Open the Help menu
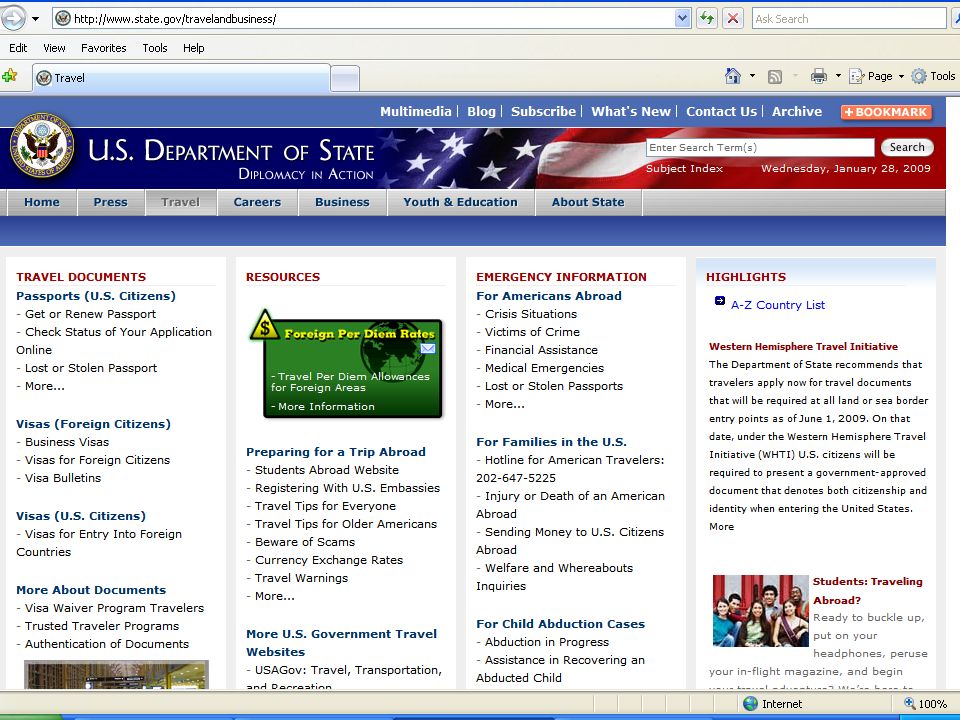Image resolution: width=960 pixels, height=720 pixels. [x=193, y=48]
